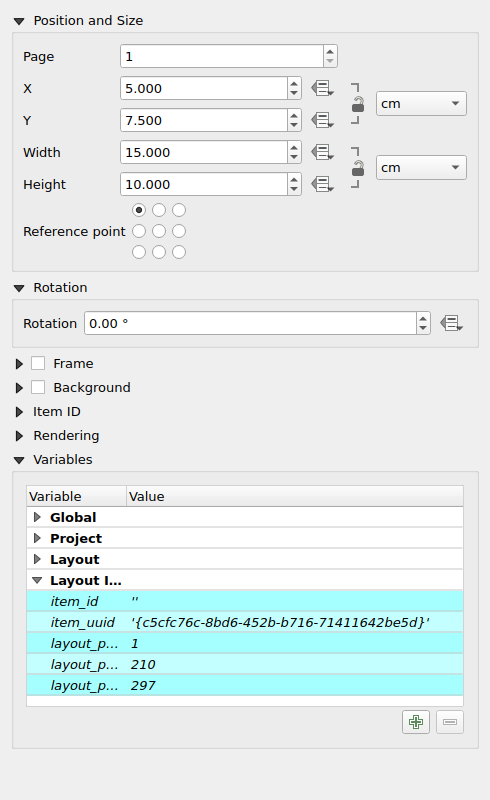Open data-defined override for Rotation
The height and width of the screenshot is (800, 490).
pos(452,323)
